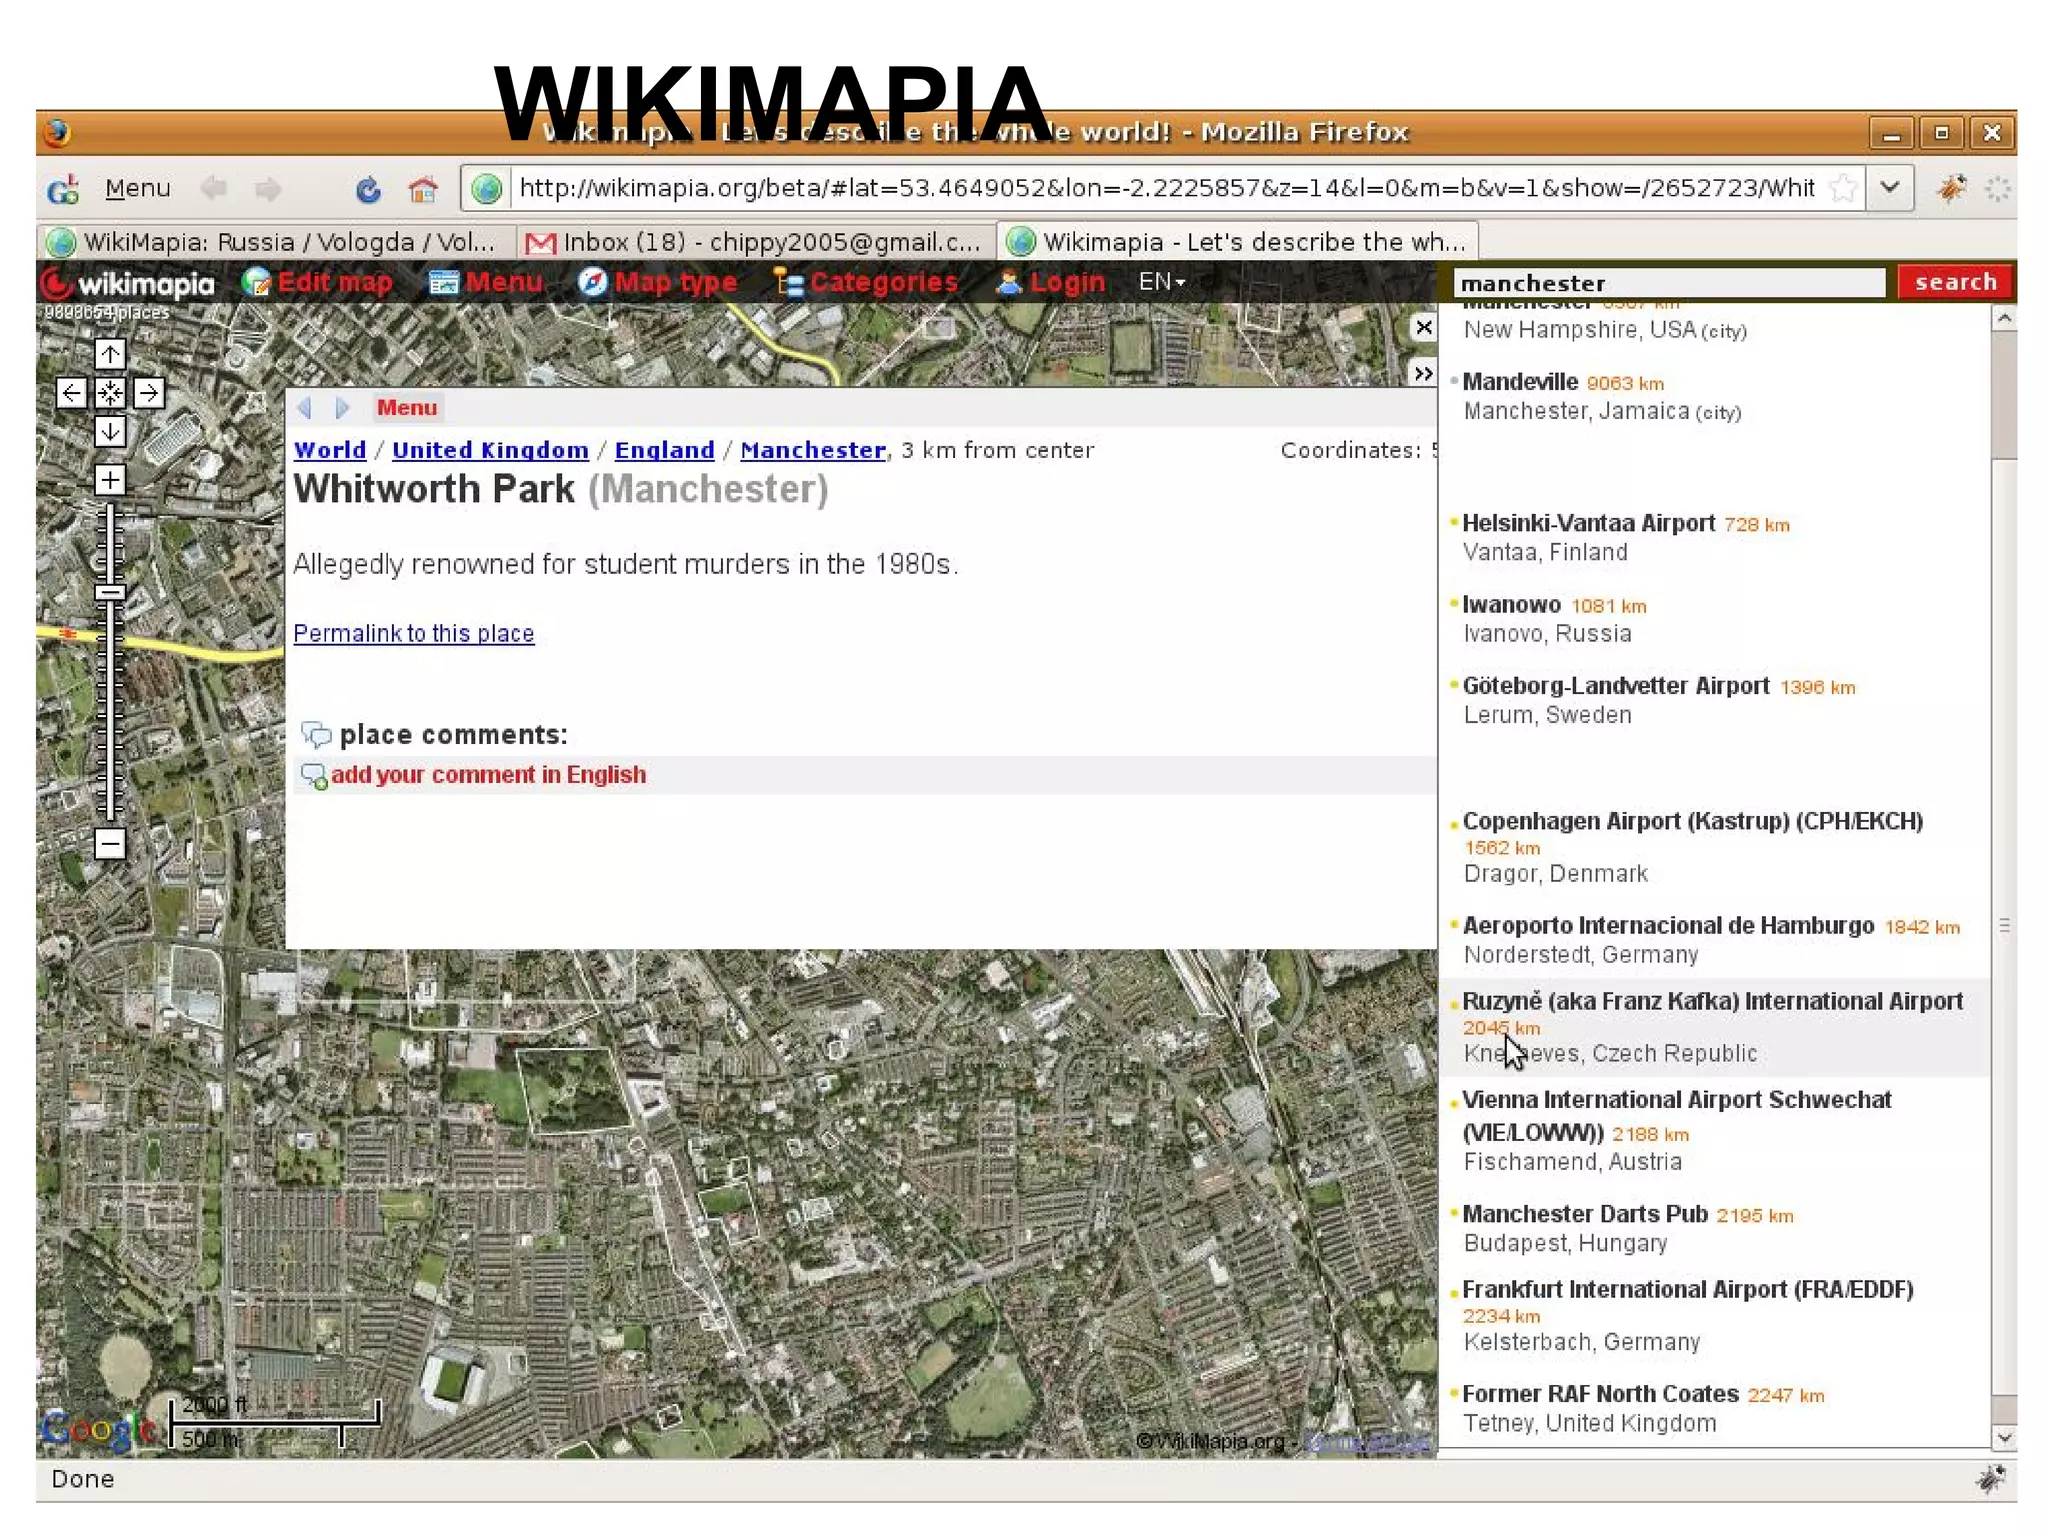Image resolution: width=2048 pixels, height=1535 pixels.
Task: Select the Helsinki-Vantaa Airport result
Action: coord(1588,523)
